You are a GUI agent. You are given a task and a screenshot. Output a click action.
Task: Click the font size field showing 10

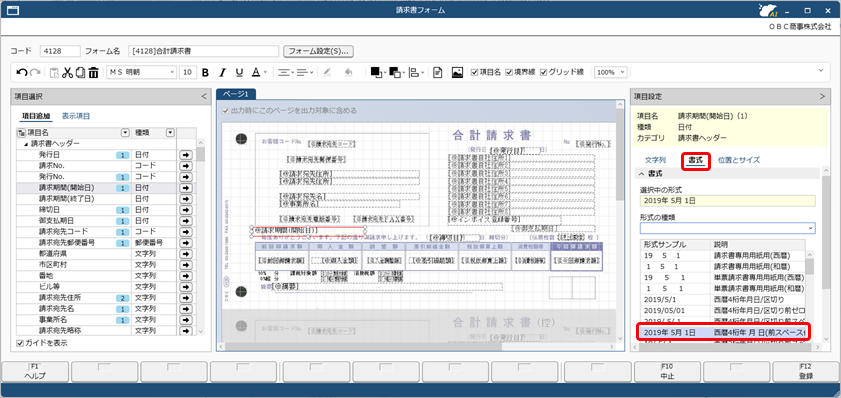click(188, 72)
